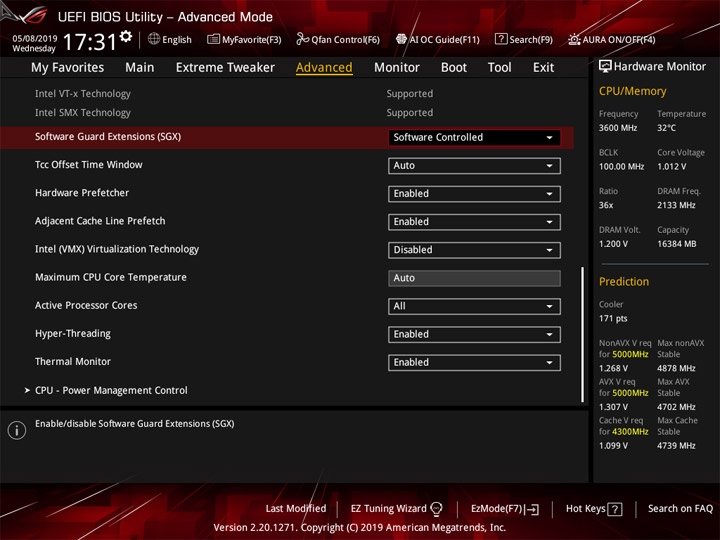Screen dimensions: 720x540
Task: Launch AI OC Guide(F11) brain icon
Action: 401,39
